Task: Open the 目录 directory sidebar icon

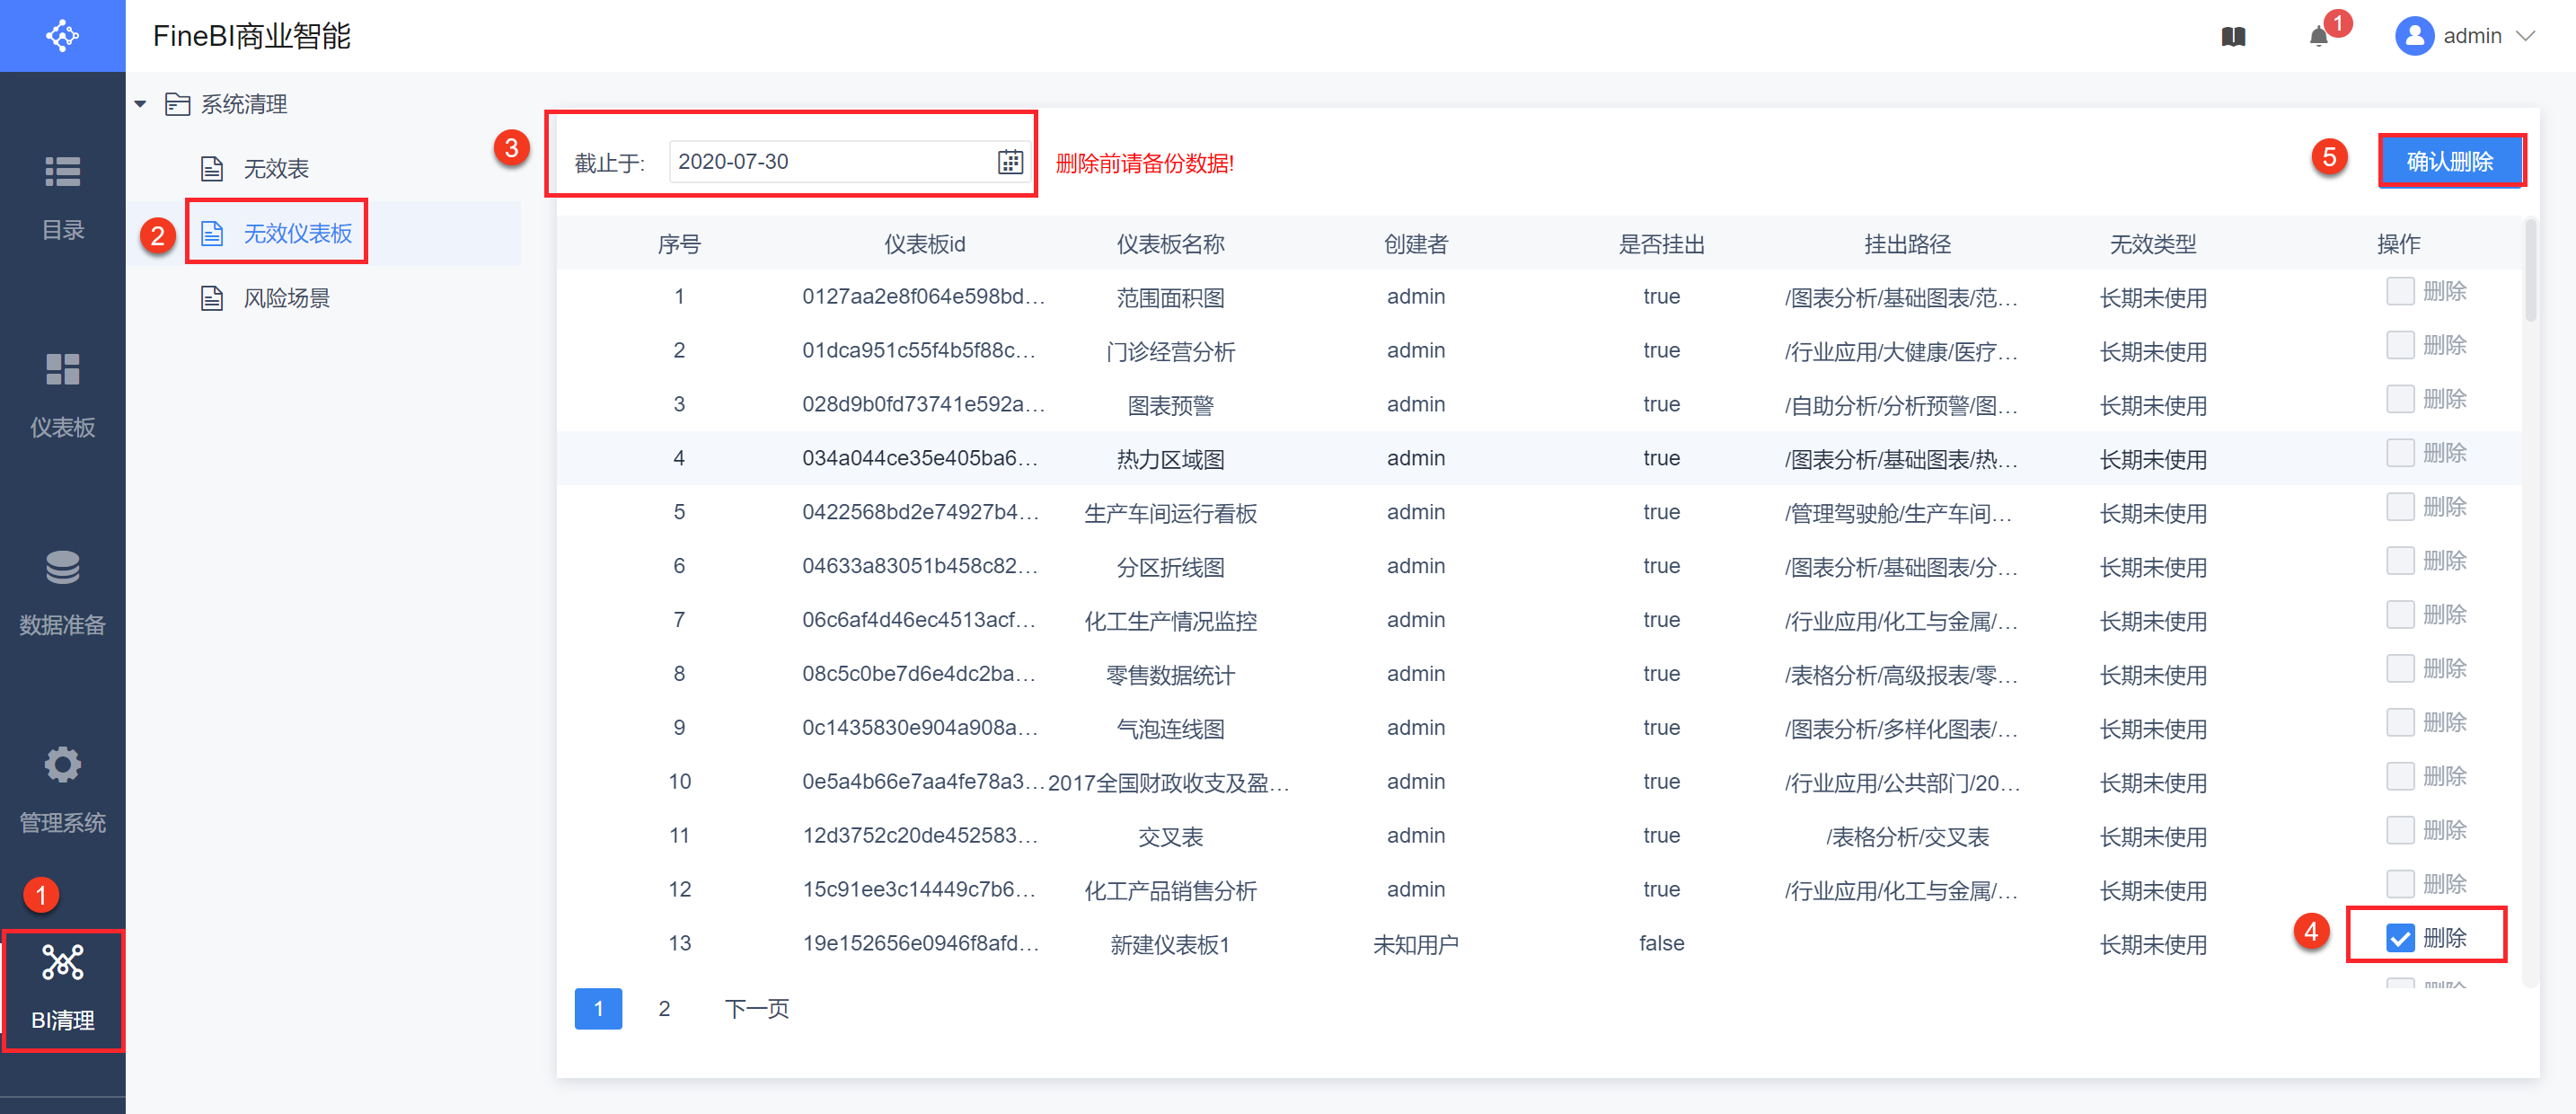Action: (62, 172)
